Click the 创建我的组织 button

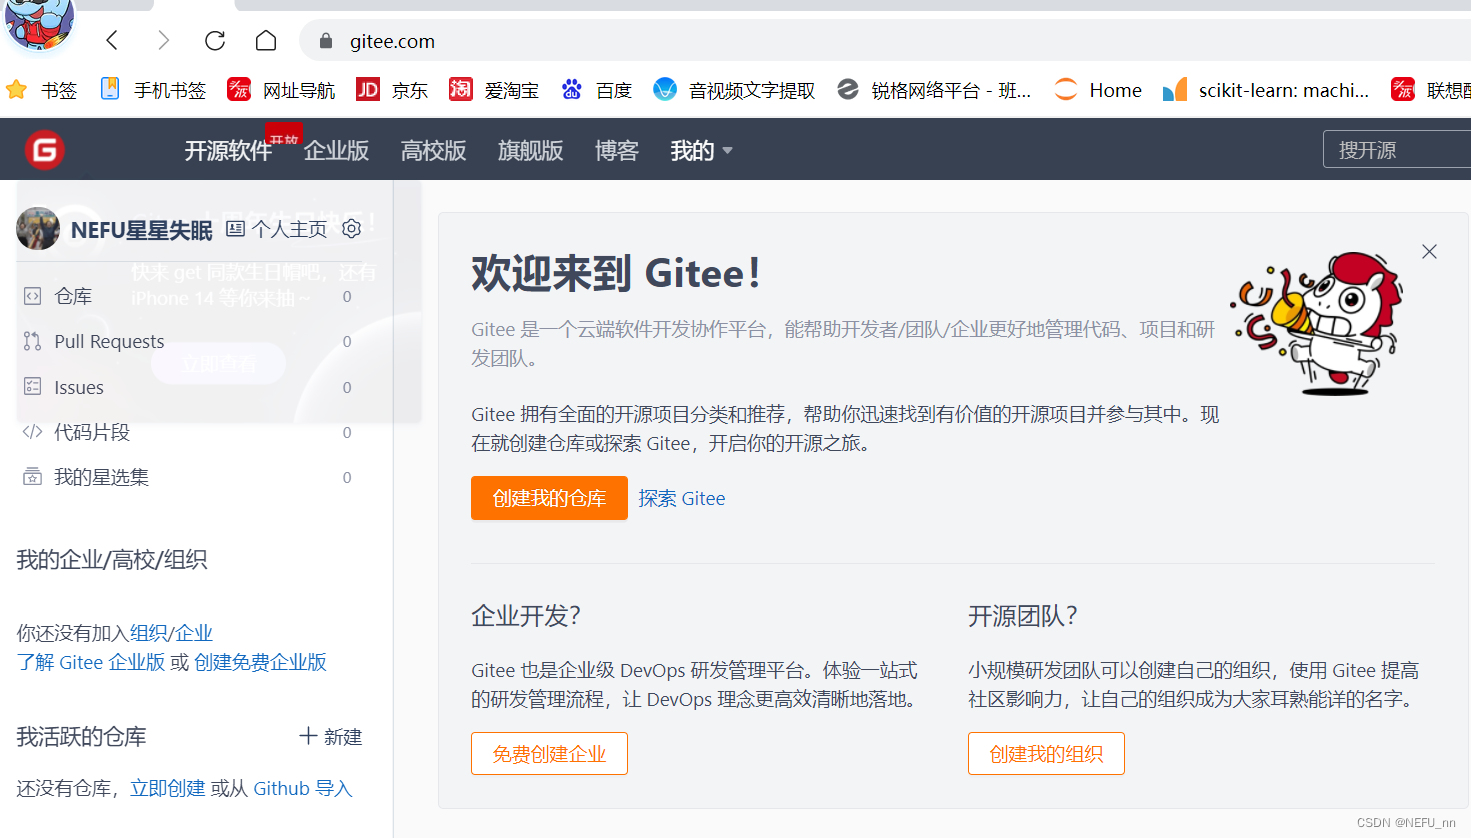pos(1046,753)
